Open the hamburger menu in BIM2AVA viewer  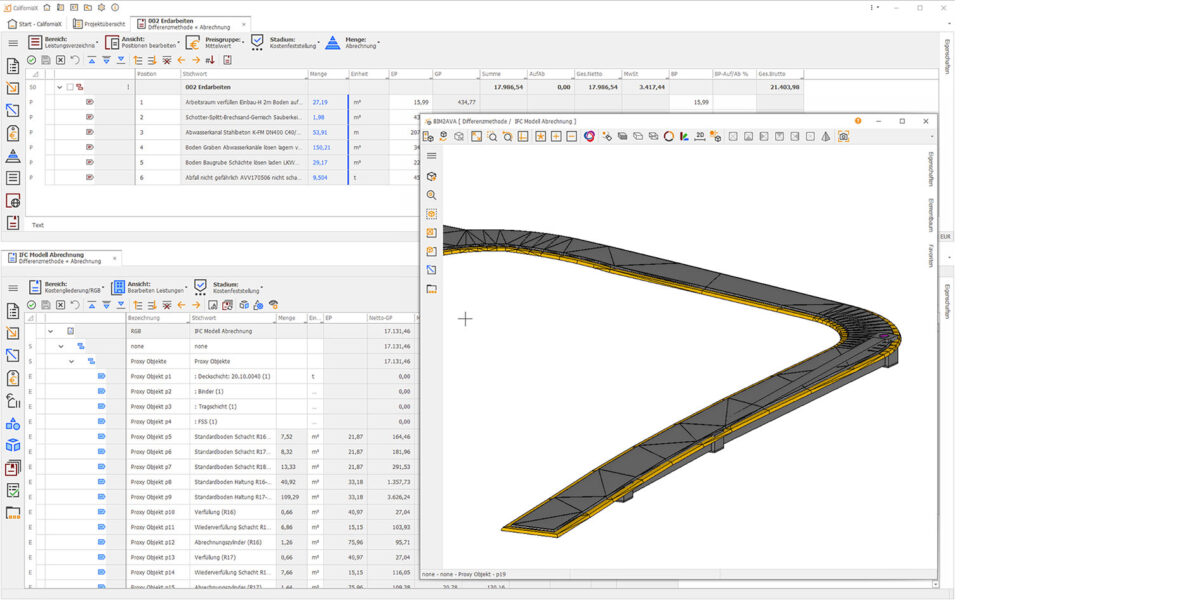[432, 156]
